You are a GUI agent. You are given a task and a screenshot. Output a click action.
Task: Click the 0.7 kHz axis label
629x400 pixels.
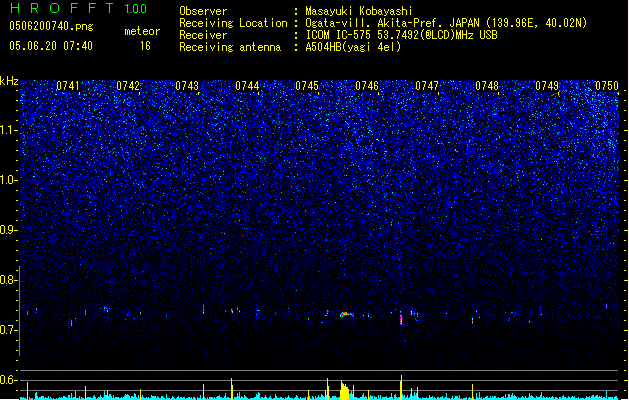coord(9,330)
